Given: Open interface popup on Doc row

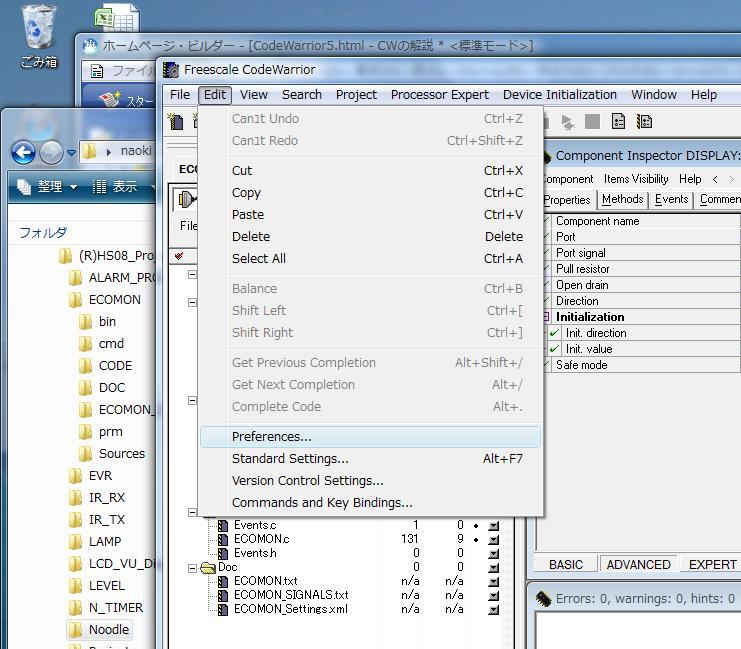Looking at the screenshot, I should (x=493, y=567).
